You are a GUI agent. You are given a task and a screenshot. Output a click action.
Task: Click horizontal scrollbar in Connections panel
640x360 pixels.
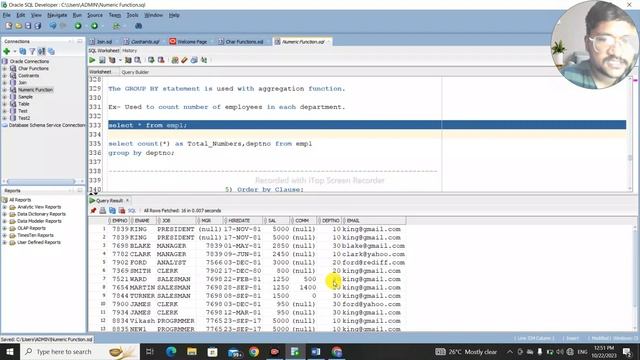[41, 181]
